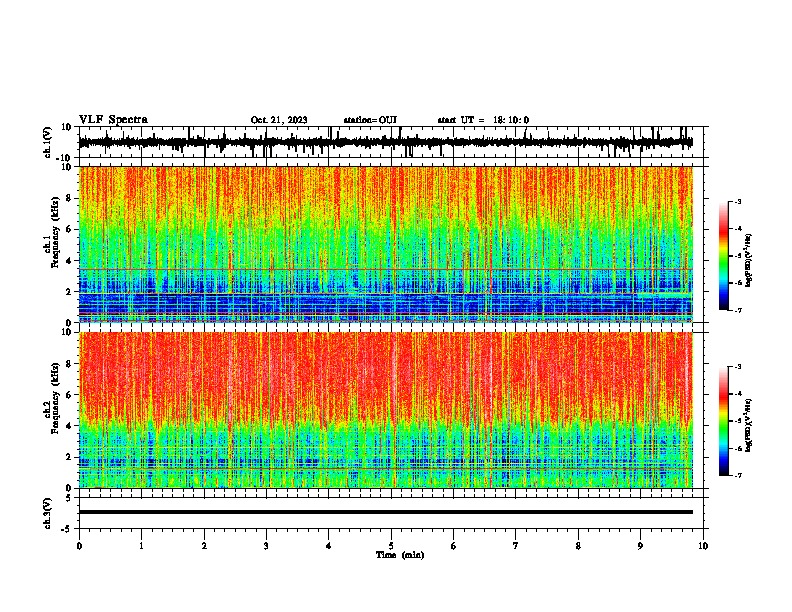Click time axis tick label "7"

click(516, 546)
